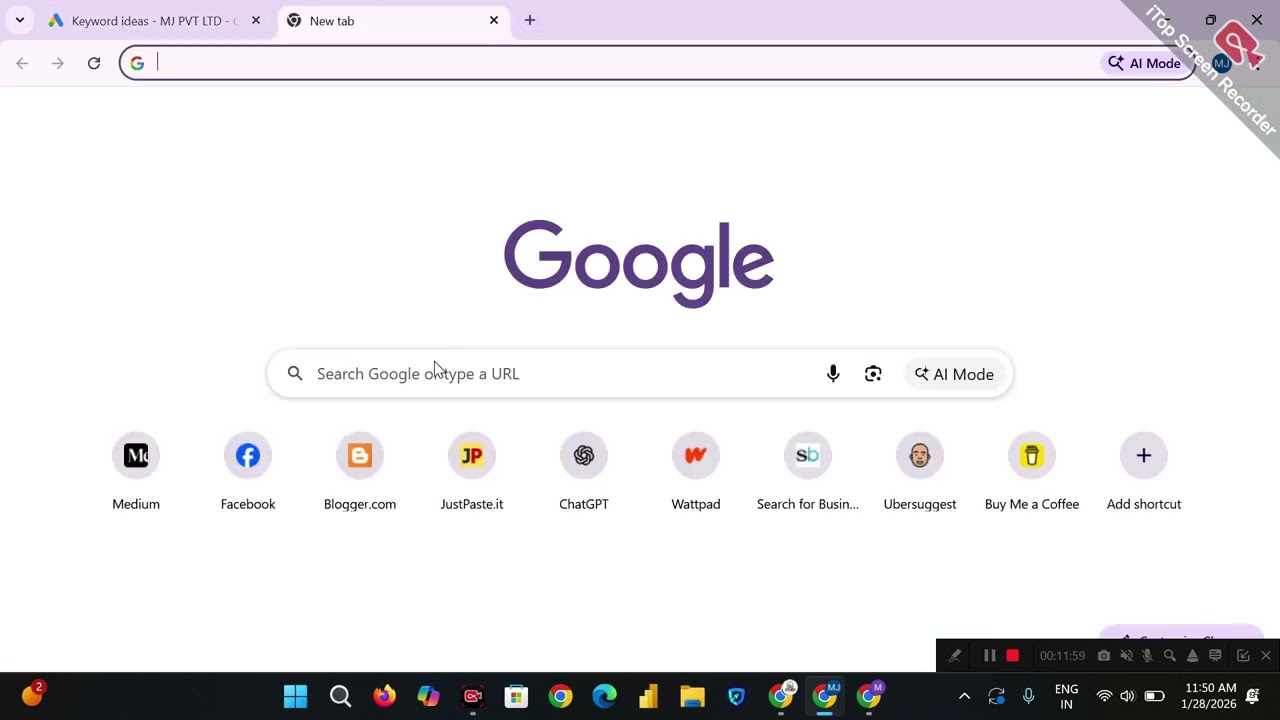This screenshot has height=720, width=1280.
Task: Toggle the recorder's muted speaker
Action: click(1126, 656)
